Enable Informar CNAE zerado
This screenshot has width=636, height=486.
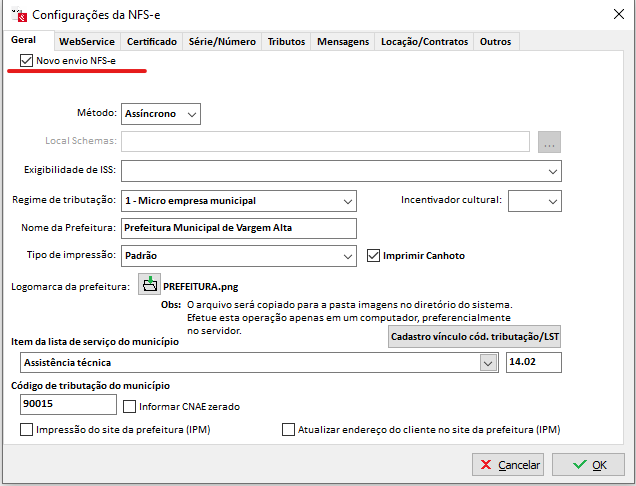pos(130,406)
